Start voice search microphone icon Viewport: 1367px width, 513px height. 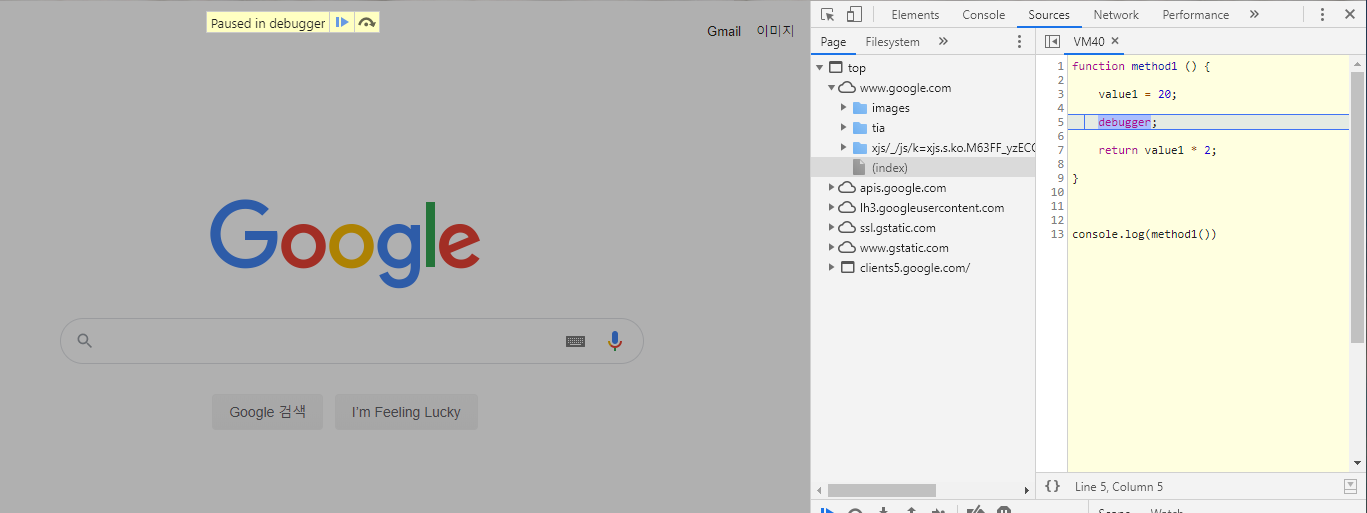(x=615, y=341)
